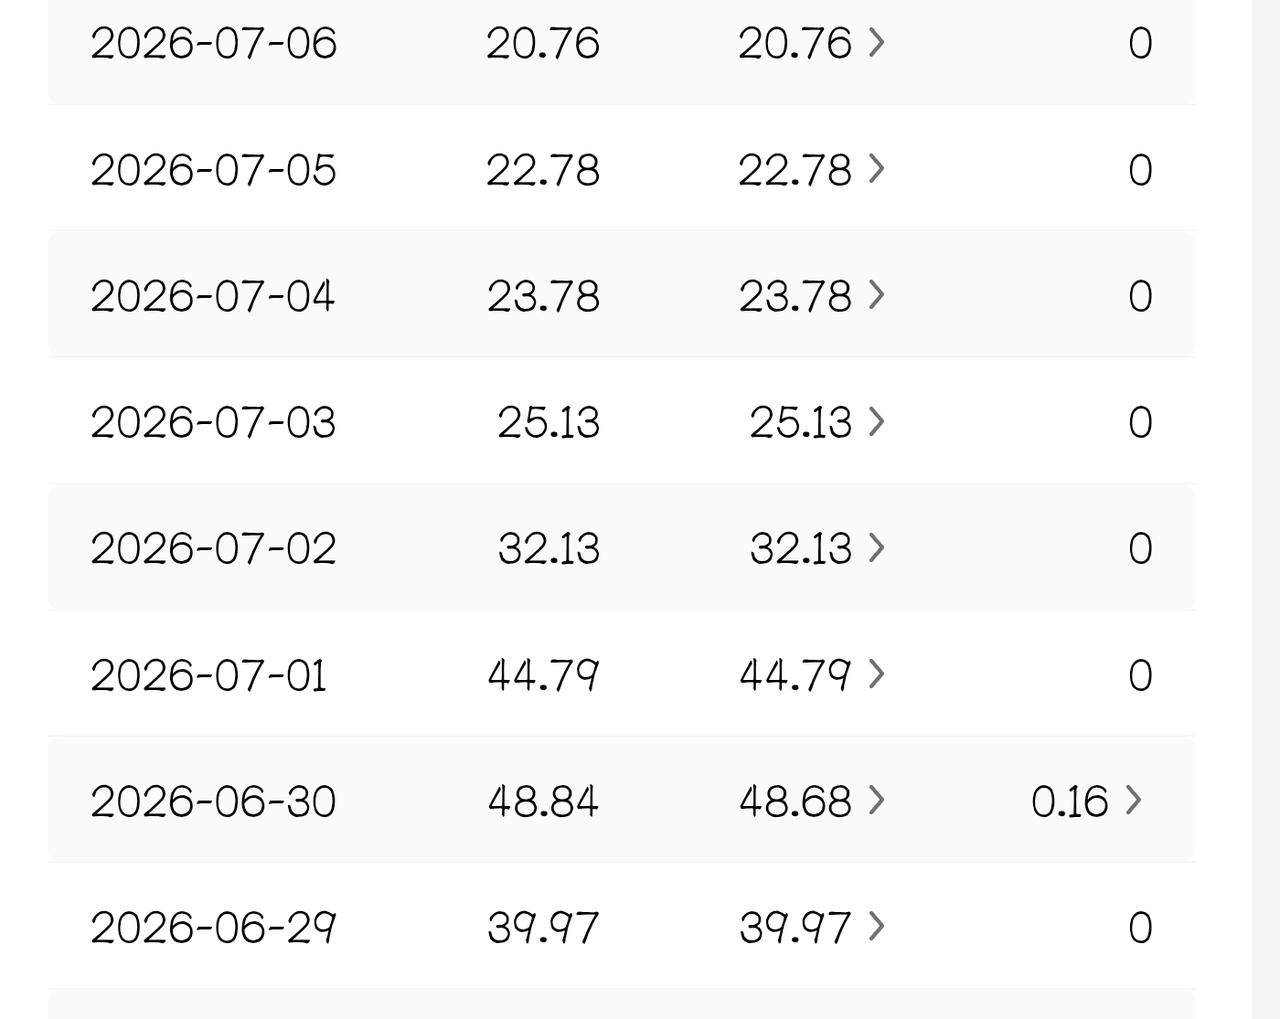
Task: Click the 0.16 amount link
Action: coord(1070,801)
